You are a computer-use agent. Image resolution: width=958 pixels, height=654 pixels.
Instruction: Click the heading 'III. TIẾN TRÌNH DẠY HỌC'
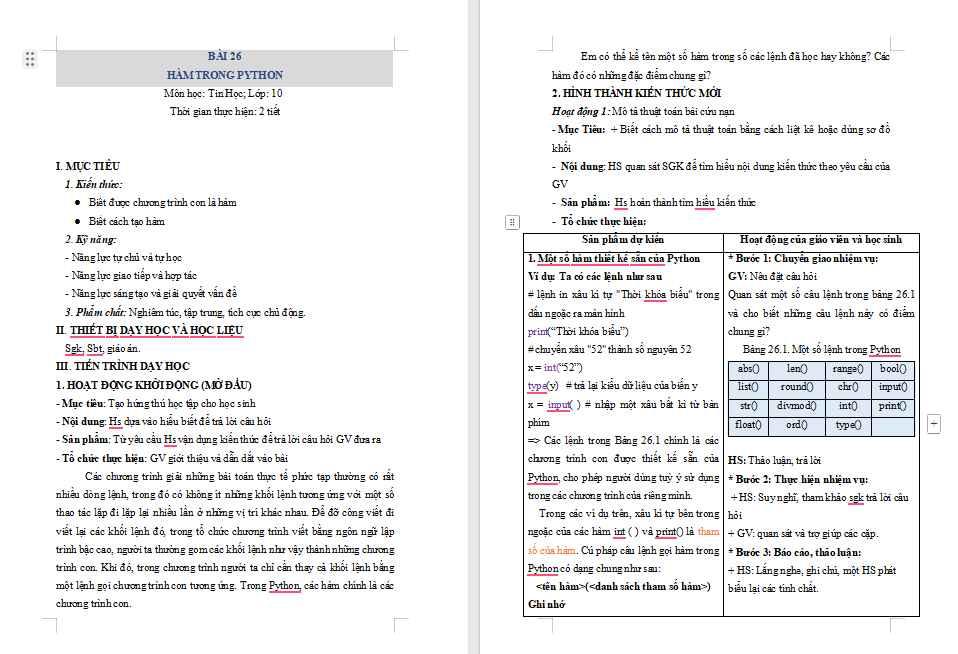(123, 366)
